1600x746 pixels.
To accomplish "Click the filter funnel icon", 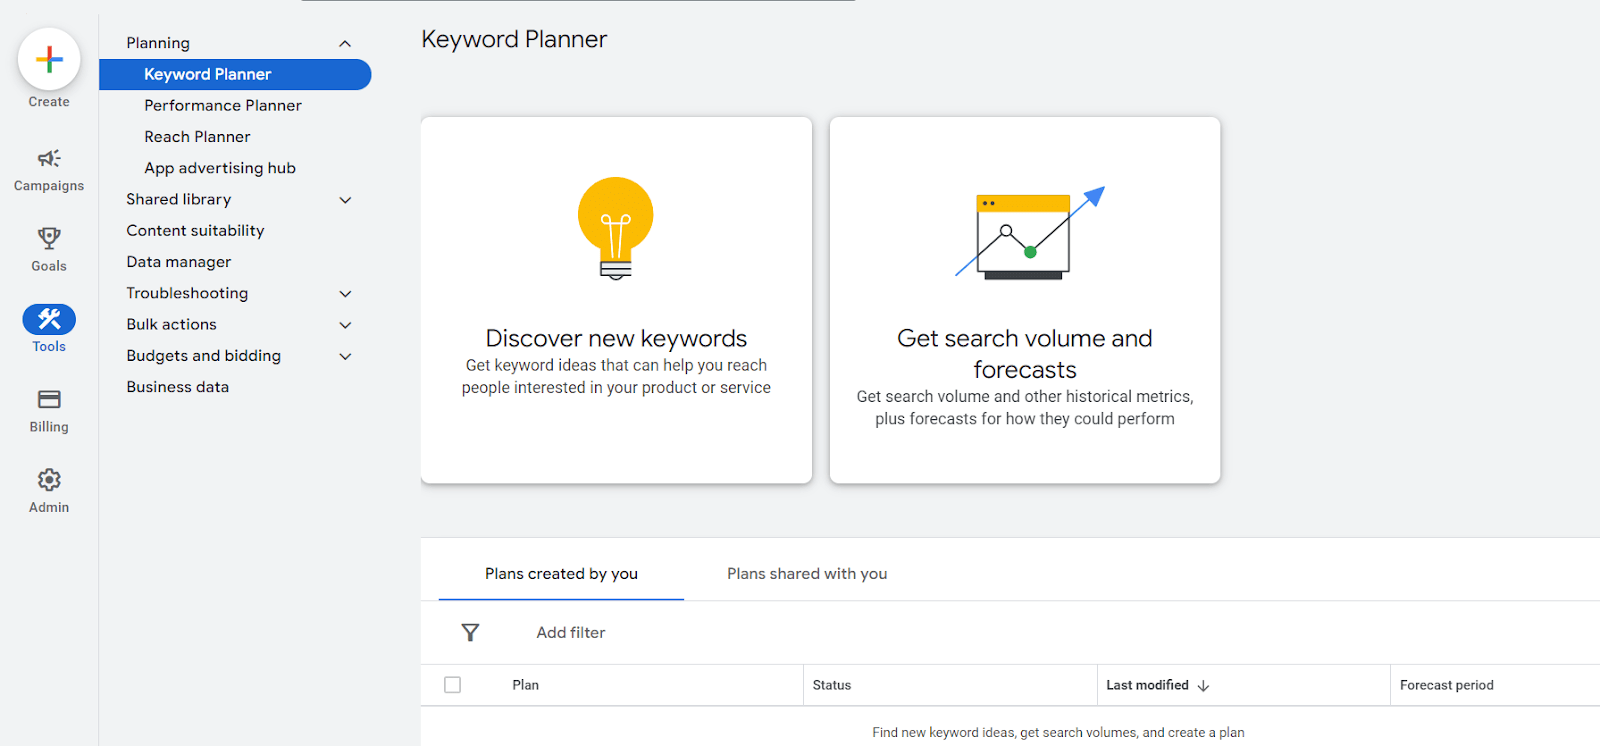I will point(470,632).
